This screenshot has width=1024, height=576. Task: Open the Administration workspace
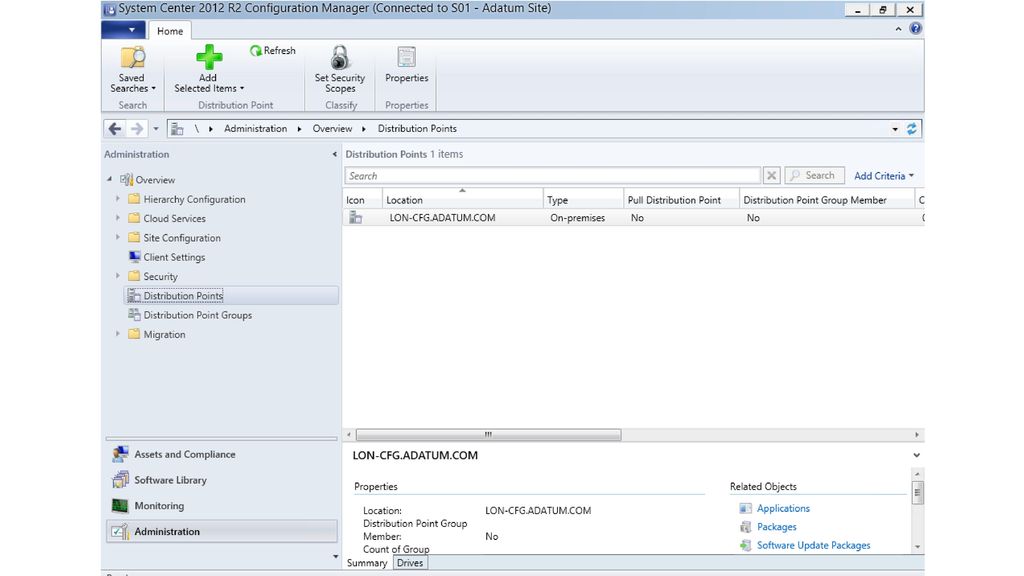[x=222, y=532]
